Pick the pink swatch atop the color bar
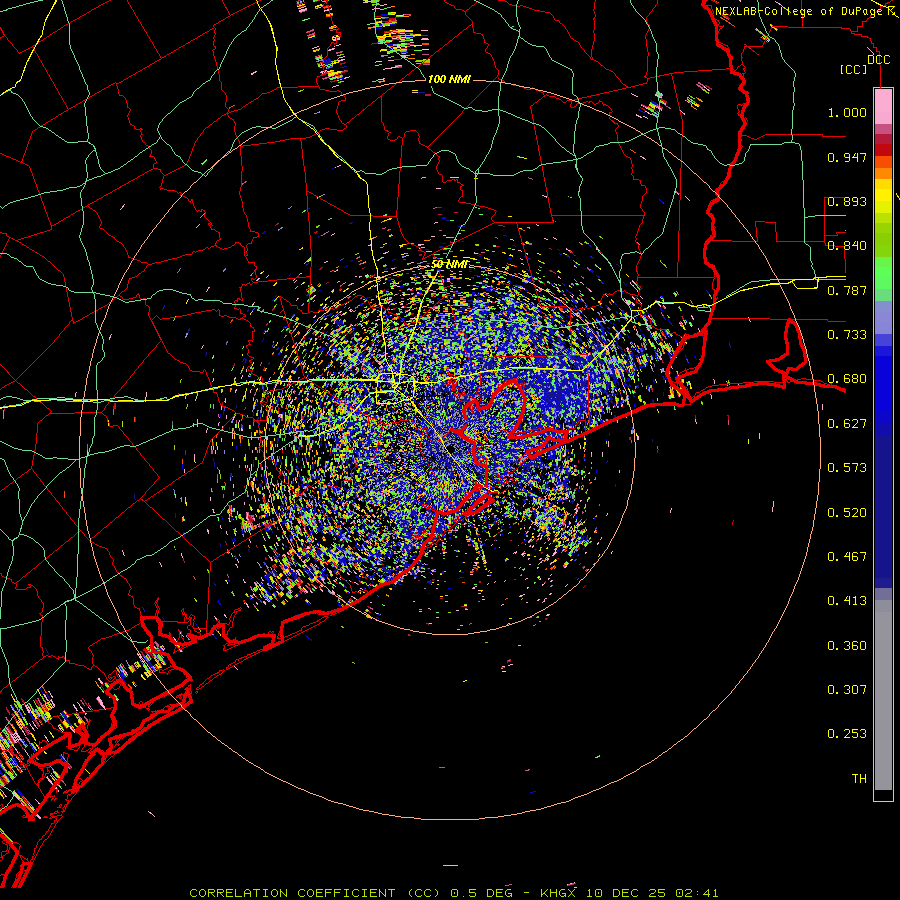 (883, 107)
